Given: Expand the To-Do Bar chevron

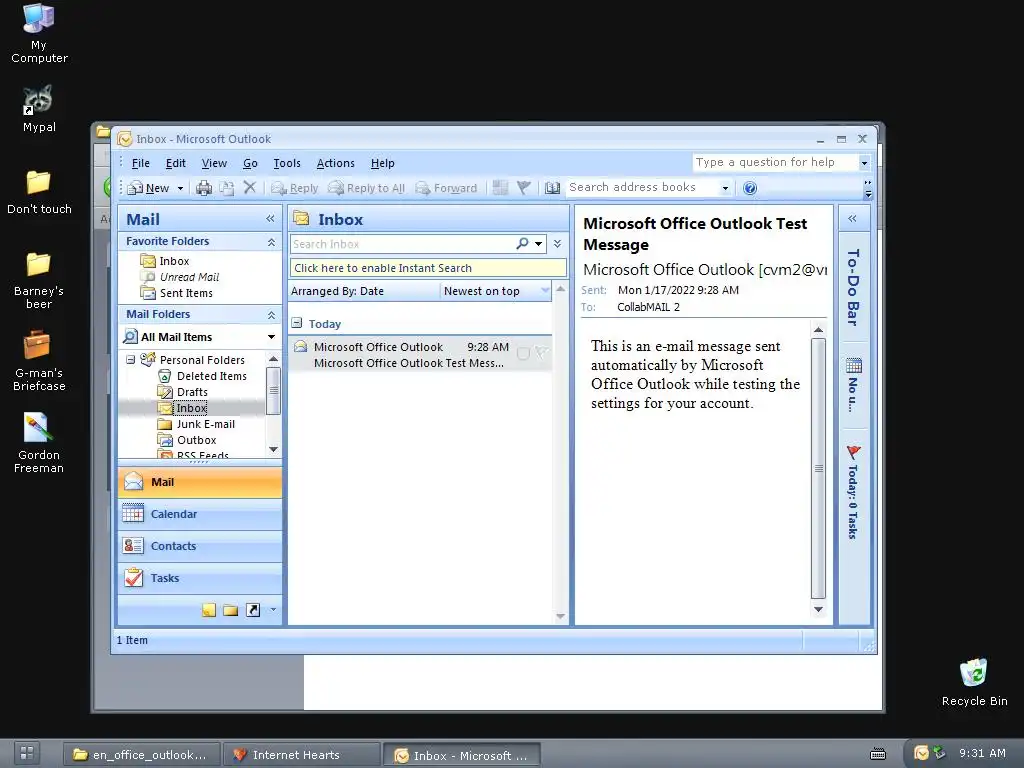Looking at the screenshot, I should click(852, 219).
